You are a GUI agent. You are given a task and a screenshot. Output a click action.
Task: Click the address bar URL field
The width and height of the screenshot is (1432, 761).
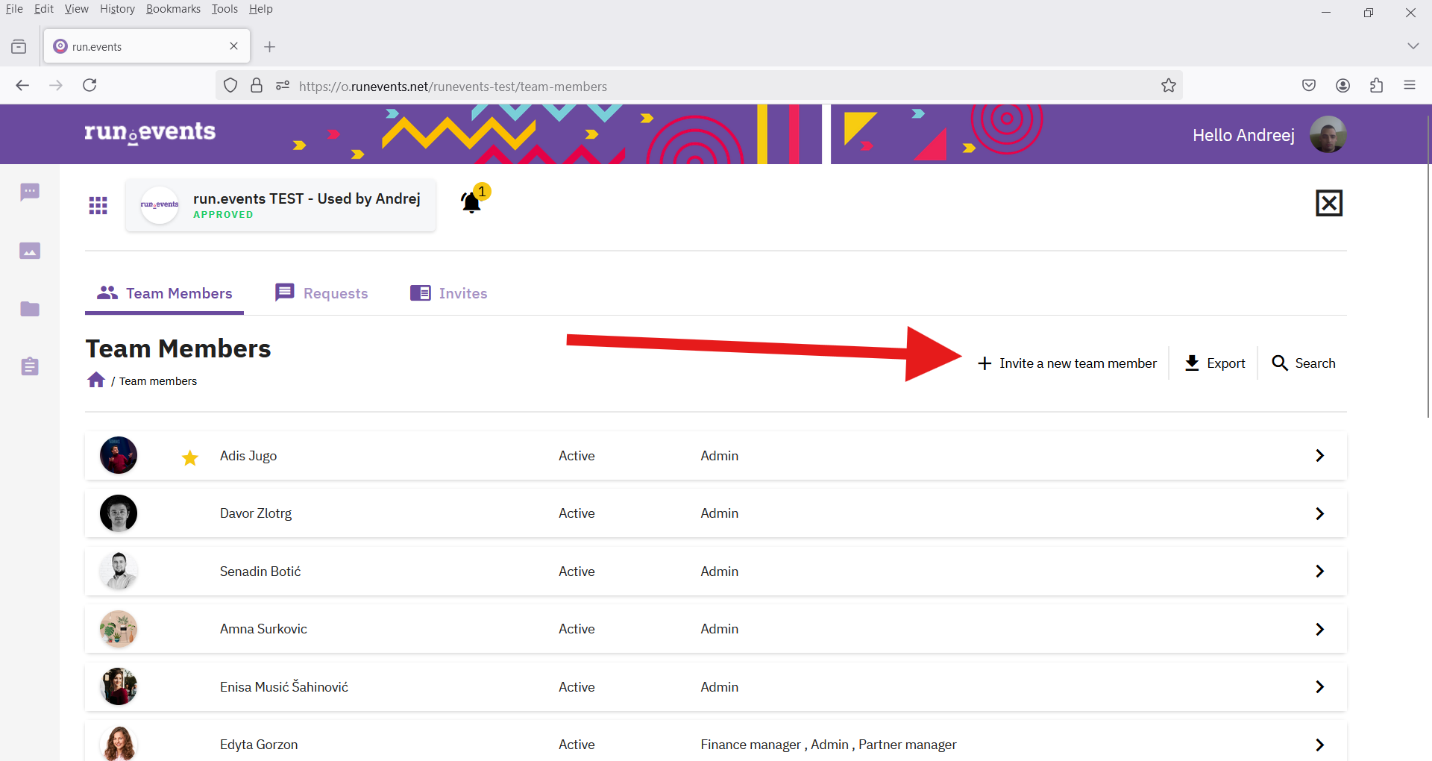tap(699, 86)
